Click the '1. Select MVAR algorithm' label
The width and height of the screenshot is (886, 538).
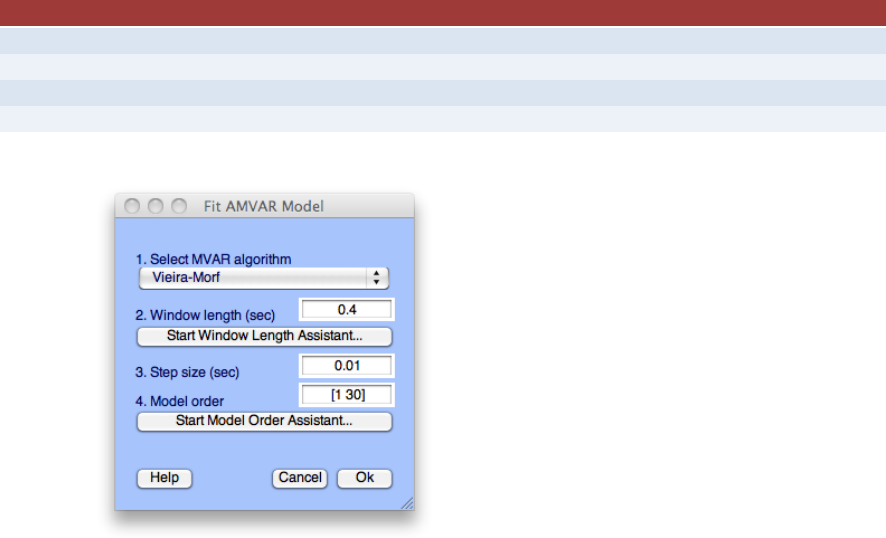tap(214, 259)
